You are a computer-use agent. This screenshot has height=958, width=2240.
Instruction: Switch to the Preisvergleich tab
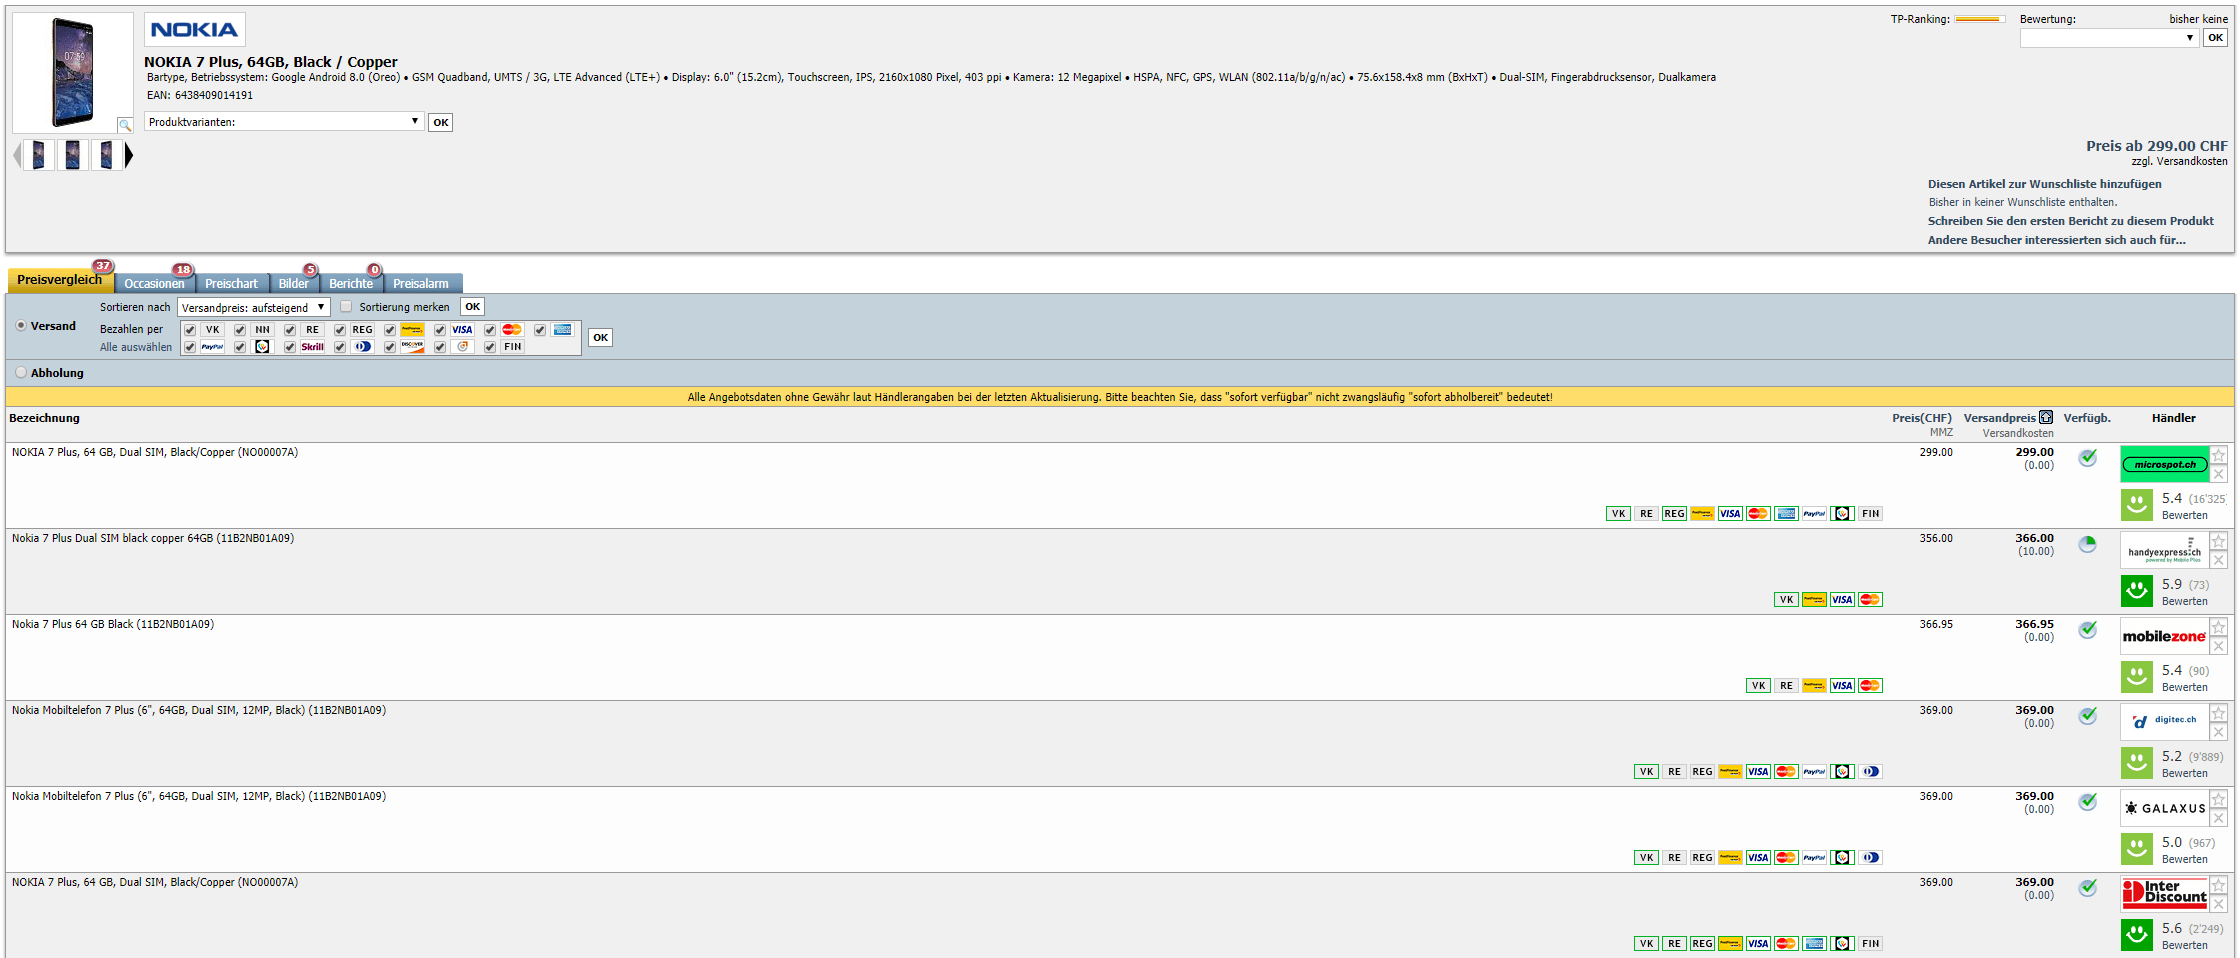[x=59, y=280]
